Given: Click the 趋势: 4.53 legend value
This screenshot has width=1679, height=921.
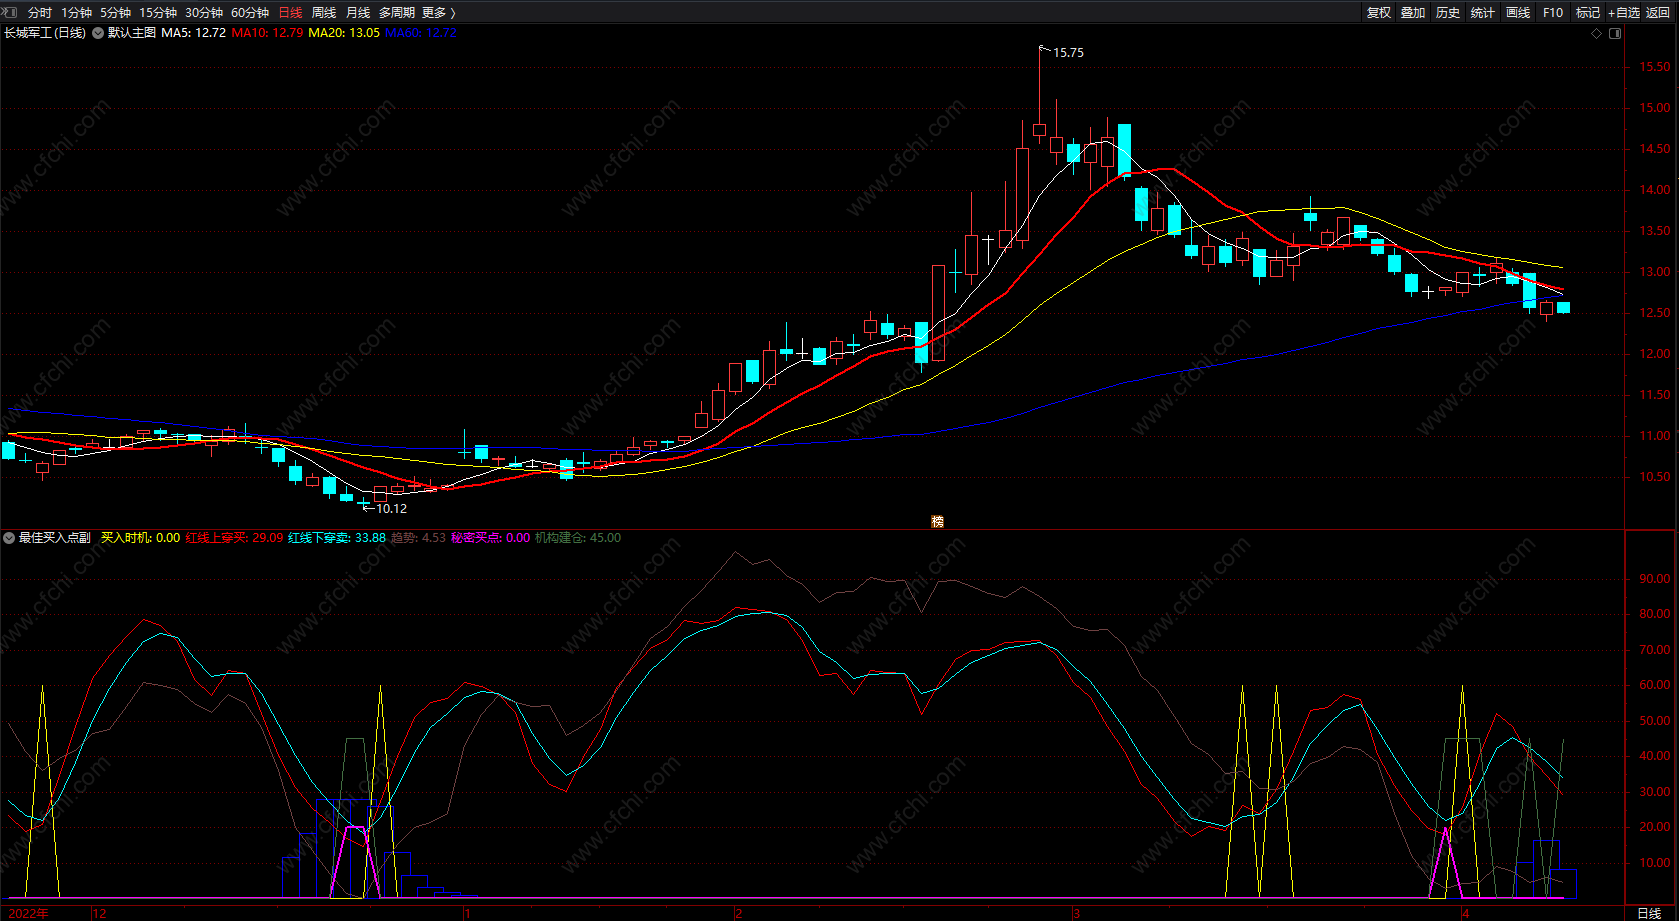Looking at the screenshot, I should coord(418,538).
